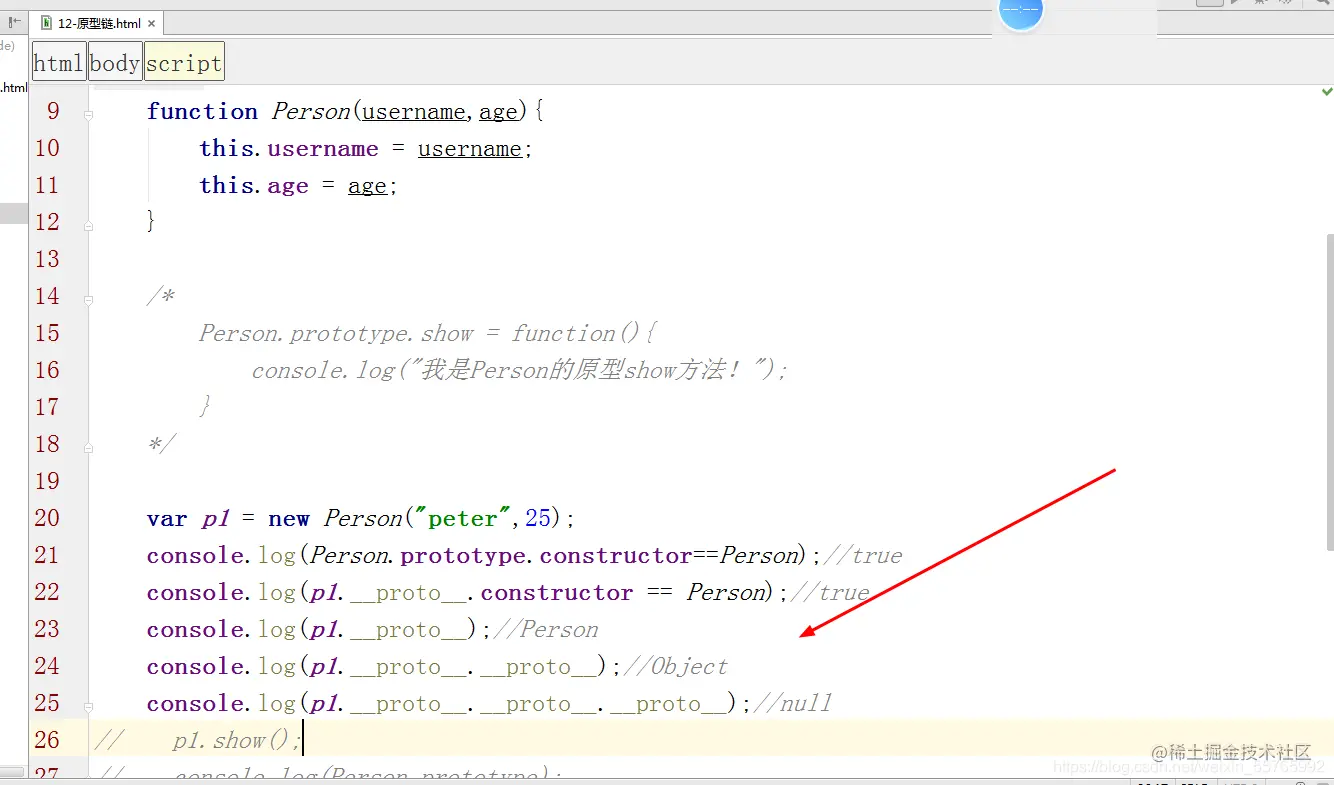Click the prototype word on line 21
This screenshot has height=785, width=1334.
[x=463, y=555]
